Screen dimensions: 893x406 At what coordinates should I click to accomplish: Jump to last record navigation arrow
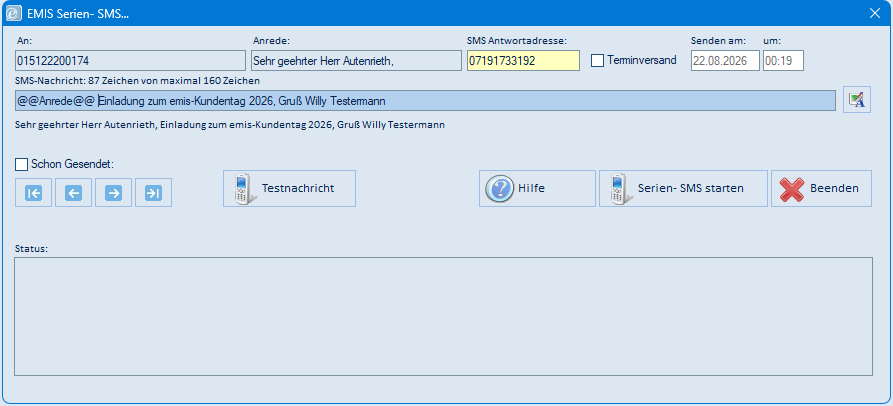(153, 193)
